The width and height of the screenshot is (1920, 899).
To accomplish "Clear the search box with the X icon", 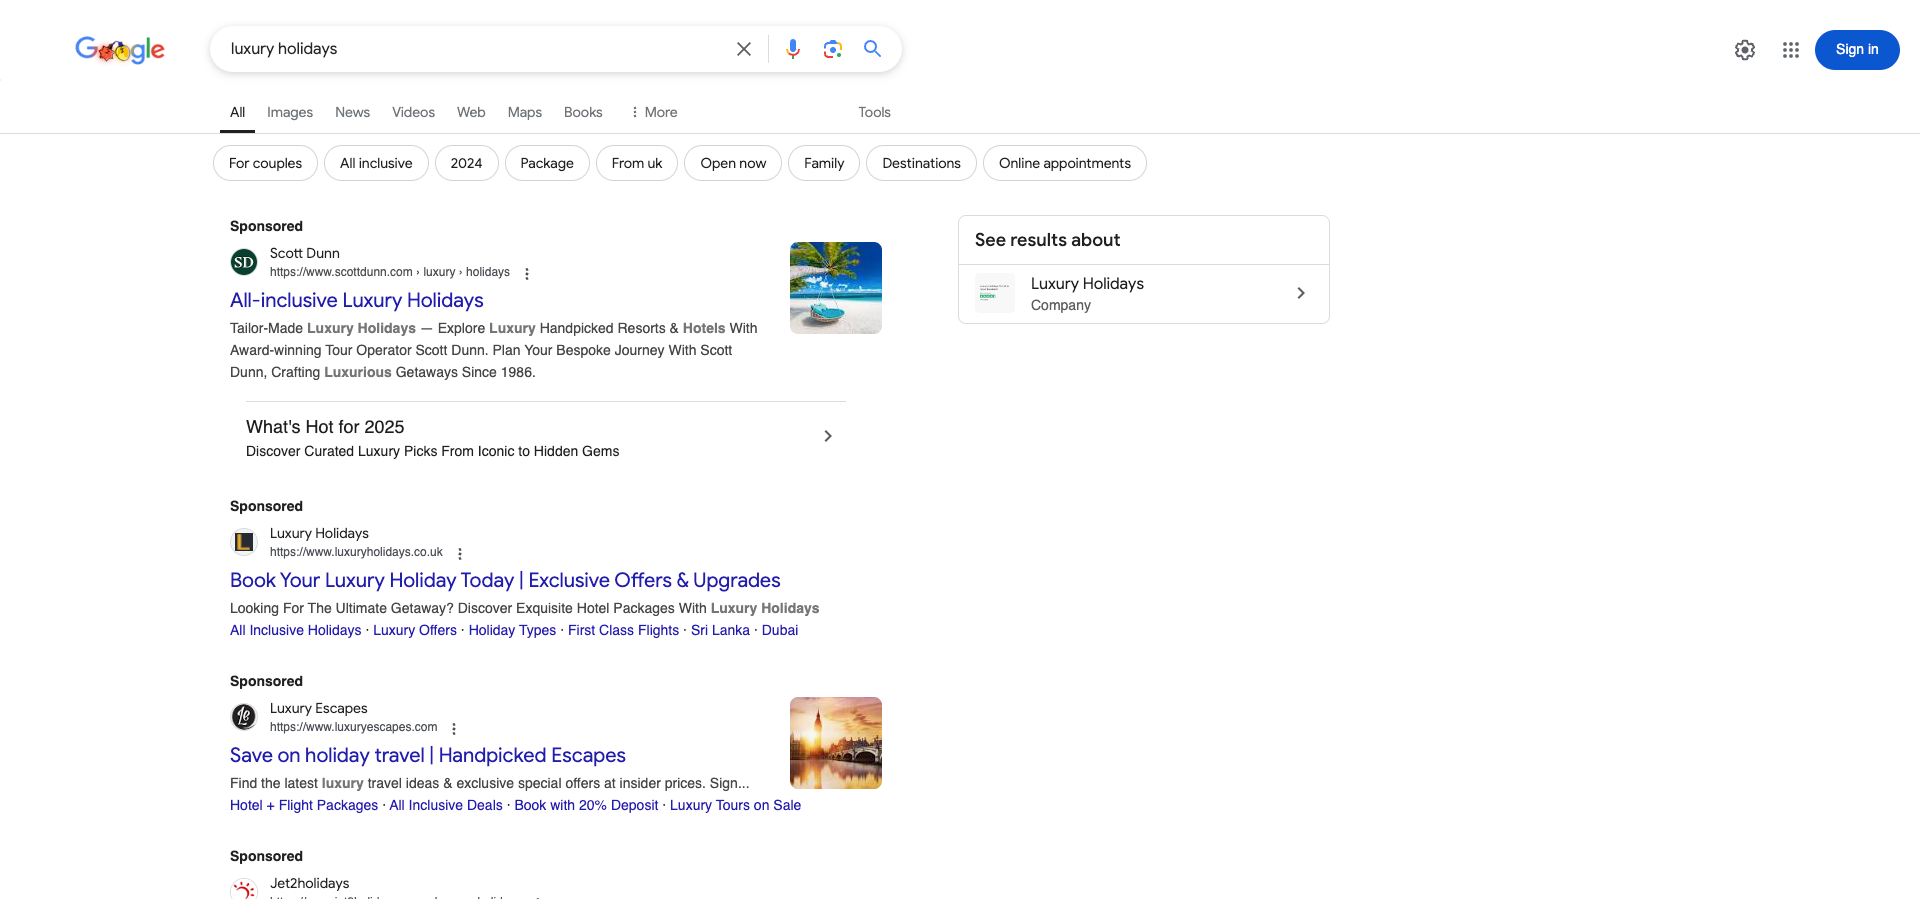I will point(744,49).
